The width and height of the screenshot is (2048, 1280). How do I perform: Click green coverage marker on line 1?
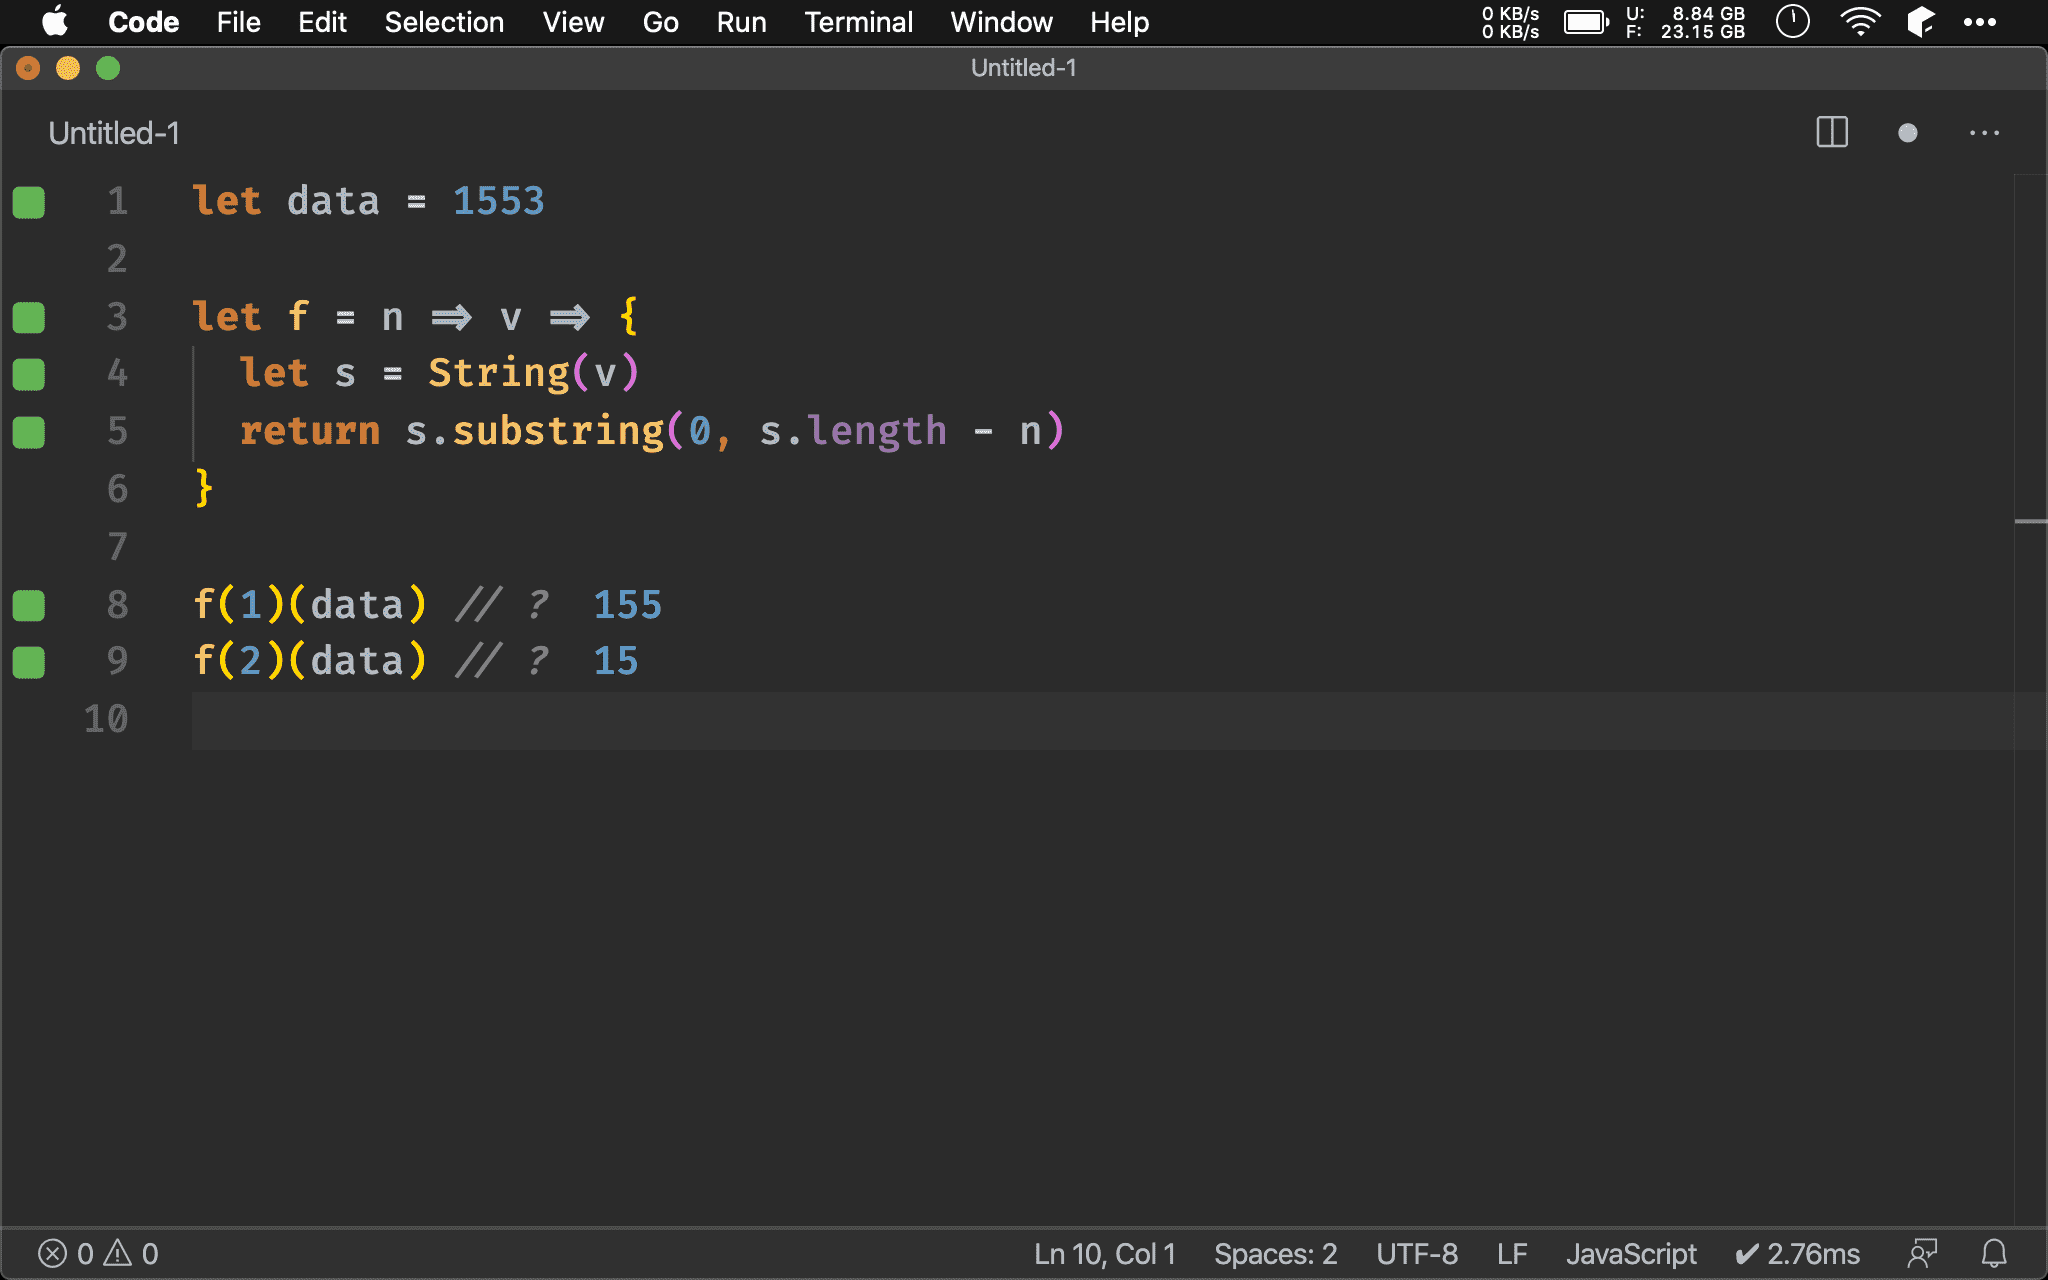[x=29, y=202]
